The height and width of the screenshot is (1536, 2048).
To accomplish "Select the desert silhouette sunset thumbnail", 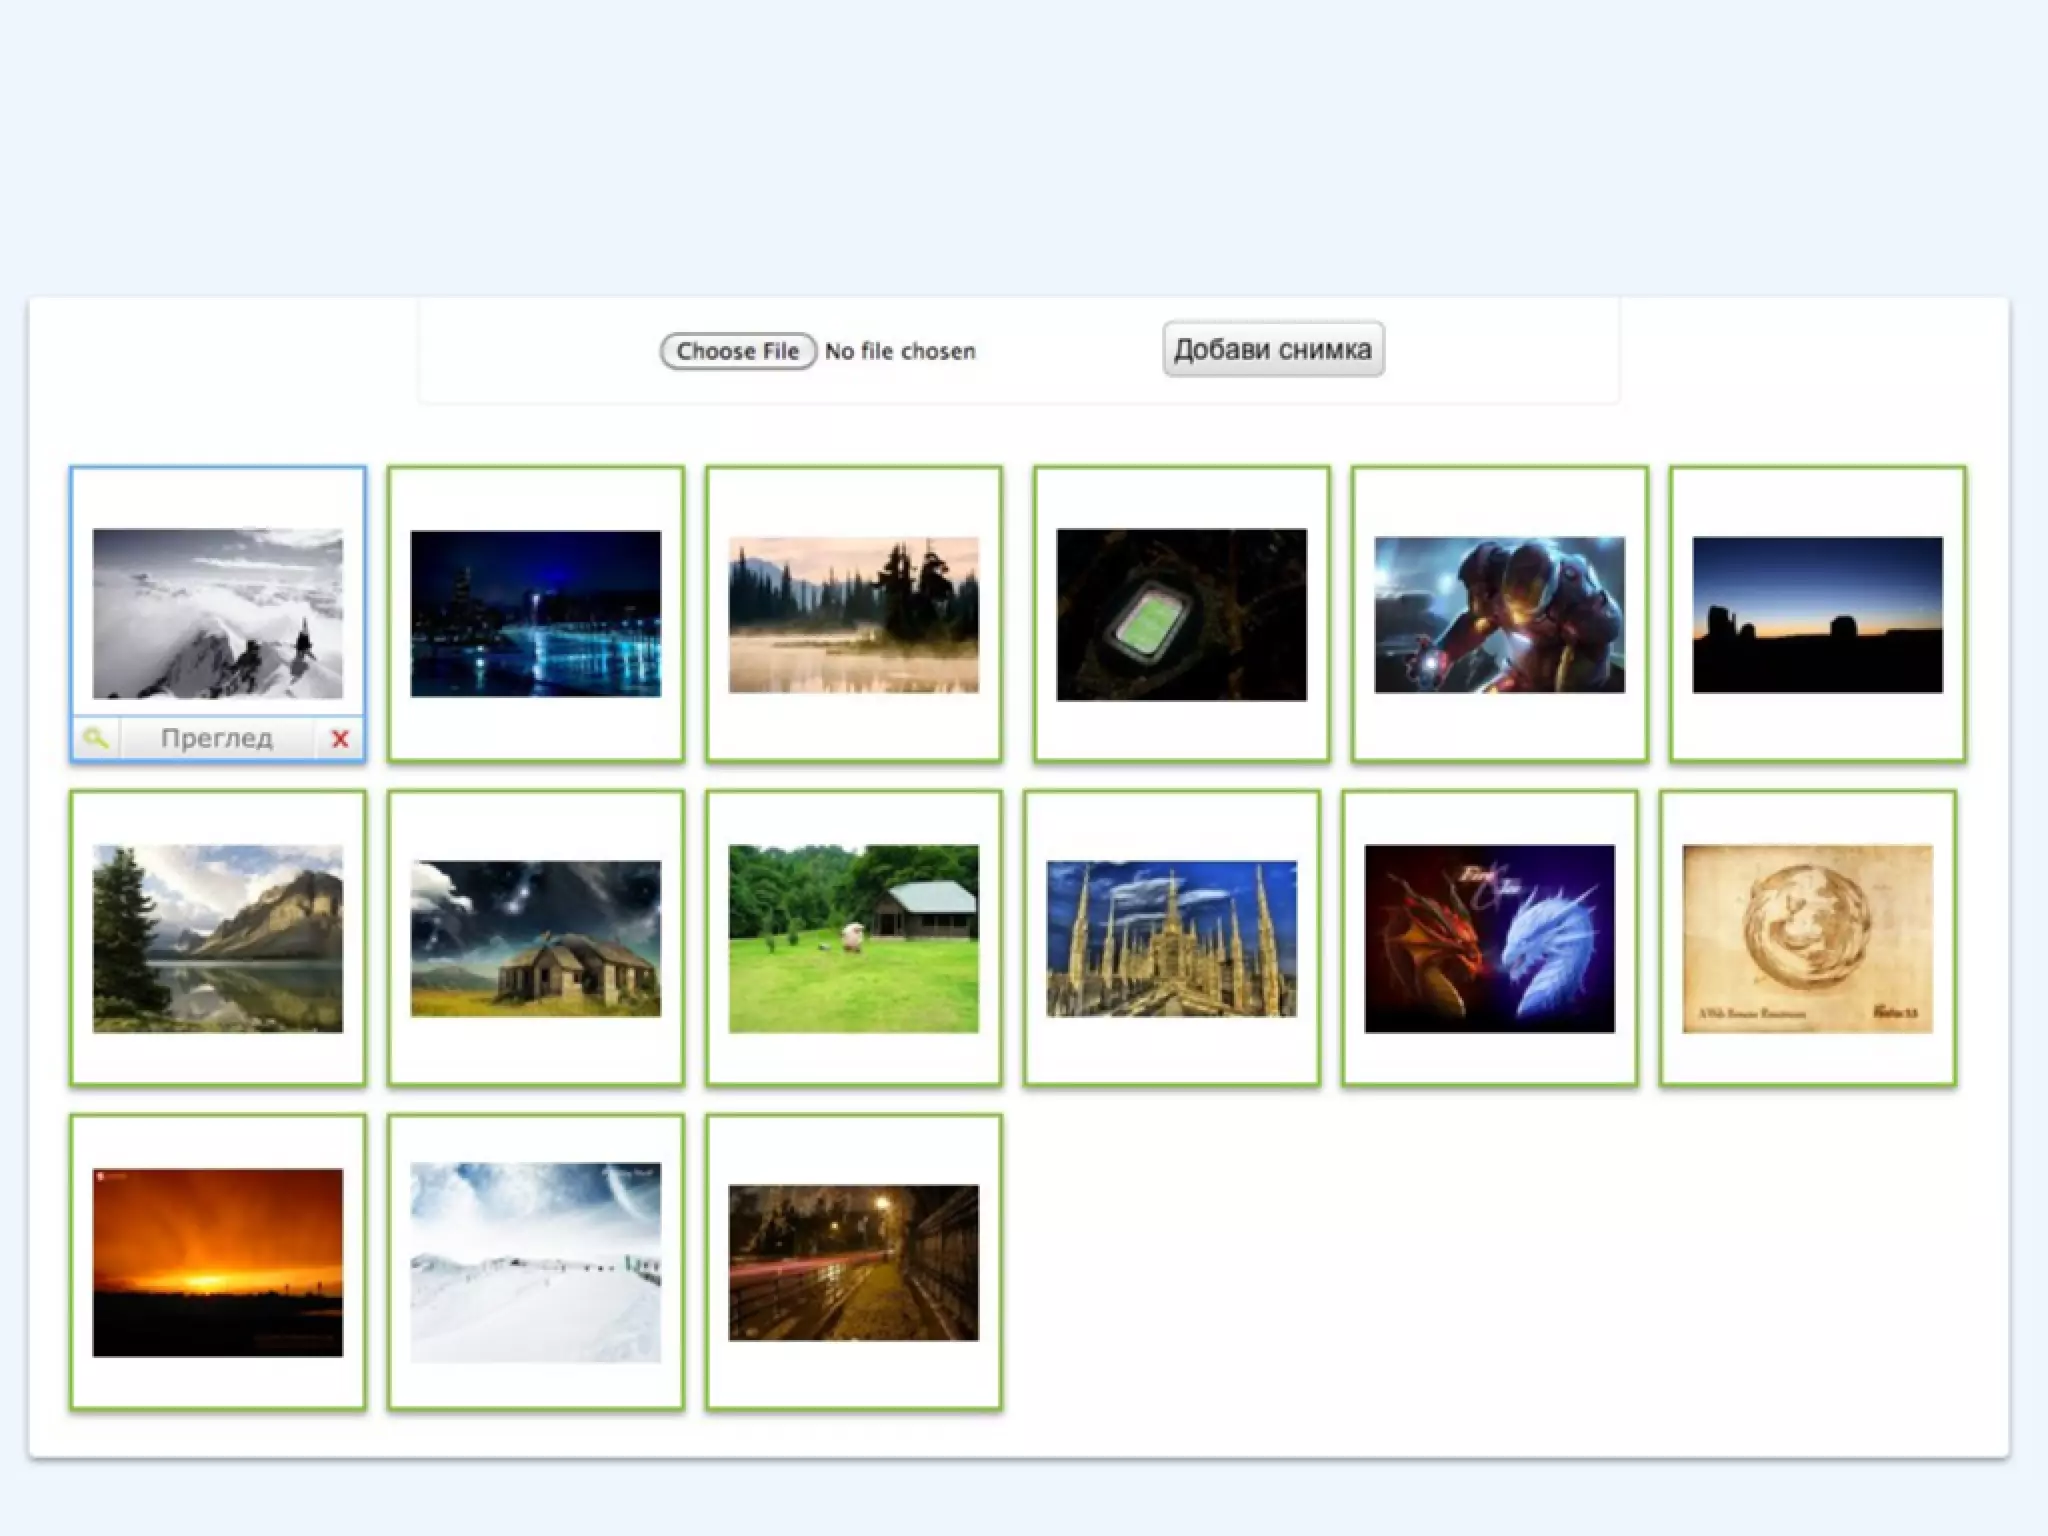I will pyautogui.click(x=1817, y=614).
